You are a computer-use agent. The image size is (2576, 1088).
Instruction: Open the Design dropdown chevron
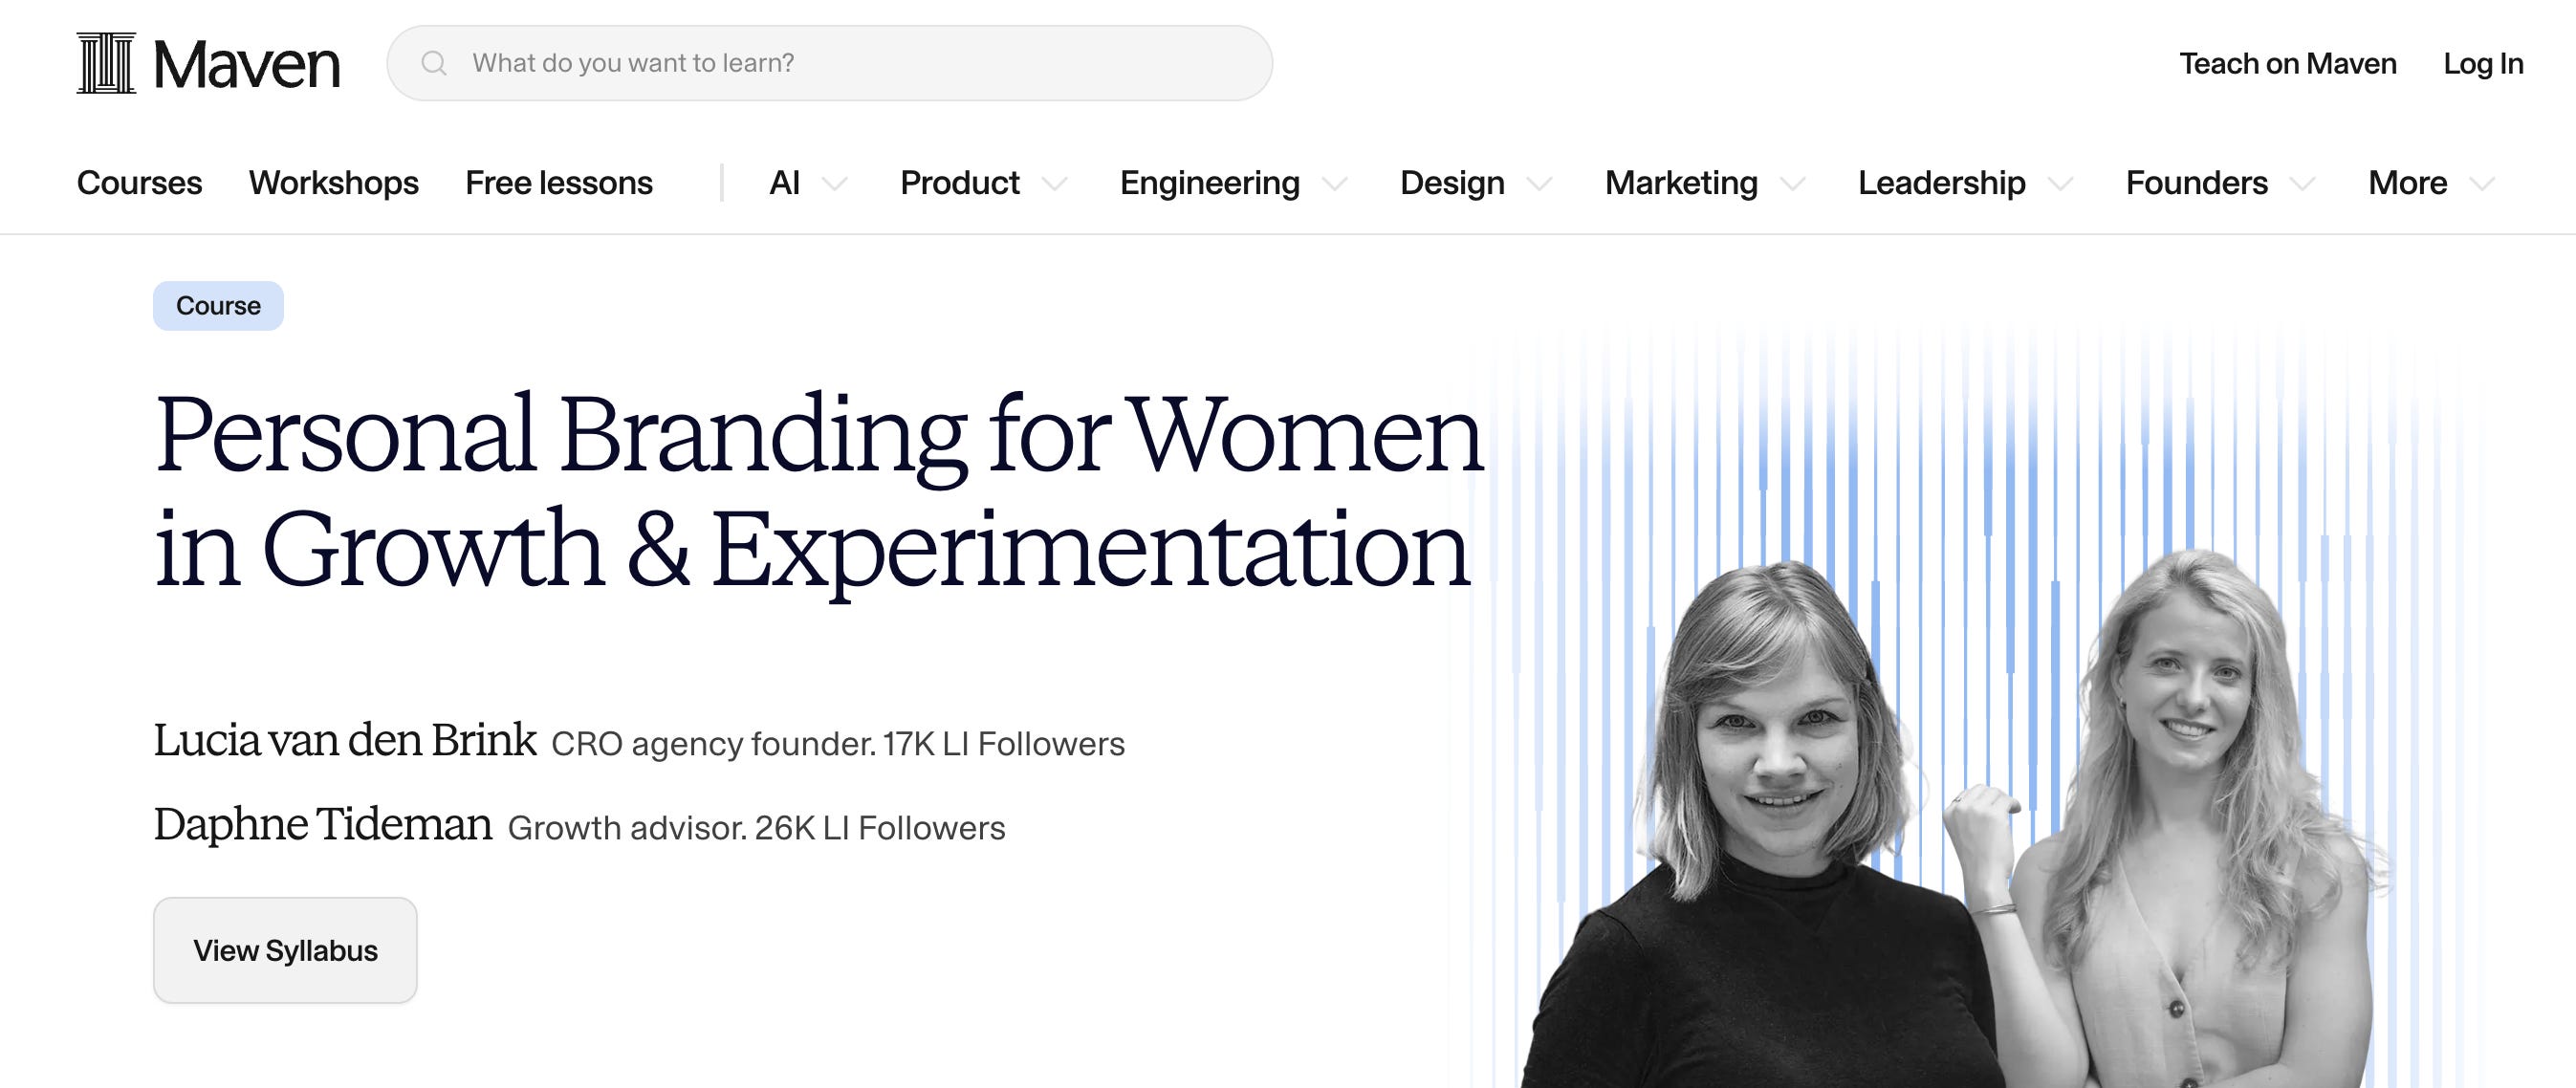click(x=1539, y=183)
